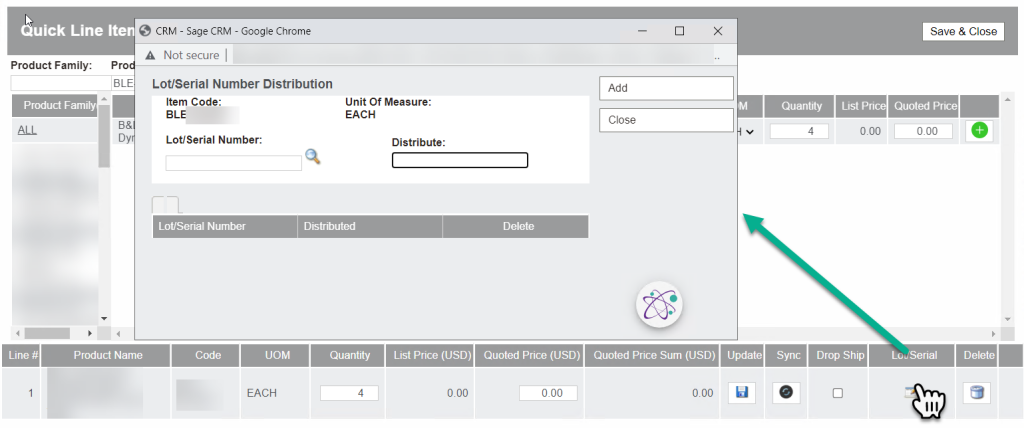Screen dimensions: 1024x428
Task: Delete line 1 using the trash icon
Action: [x=976, y=392]
